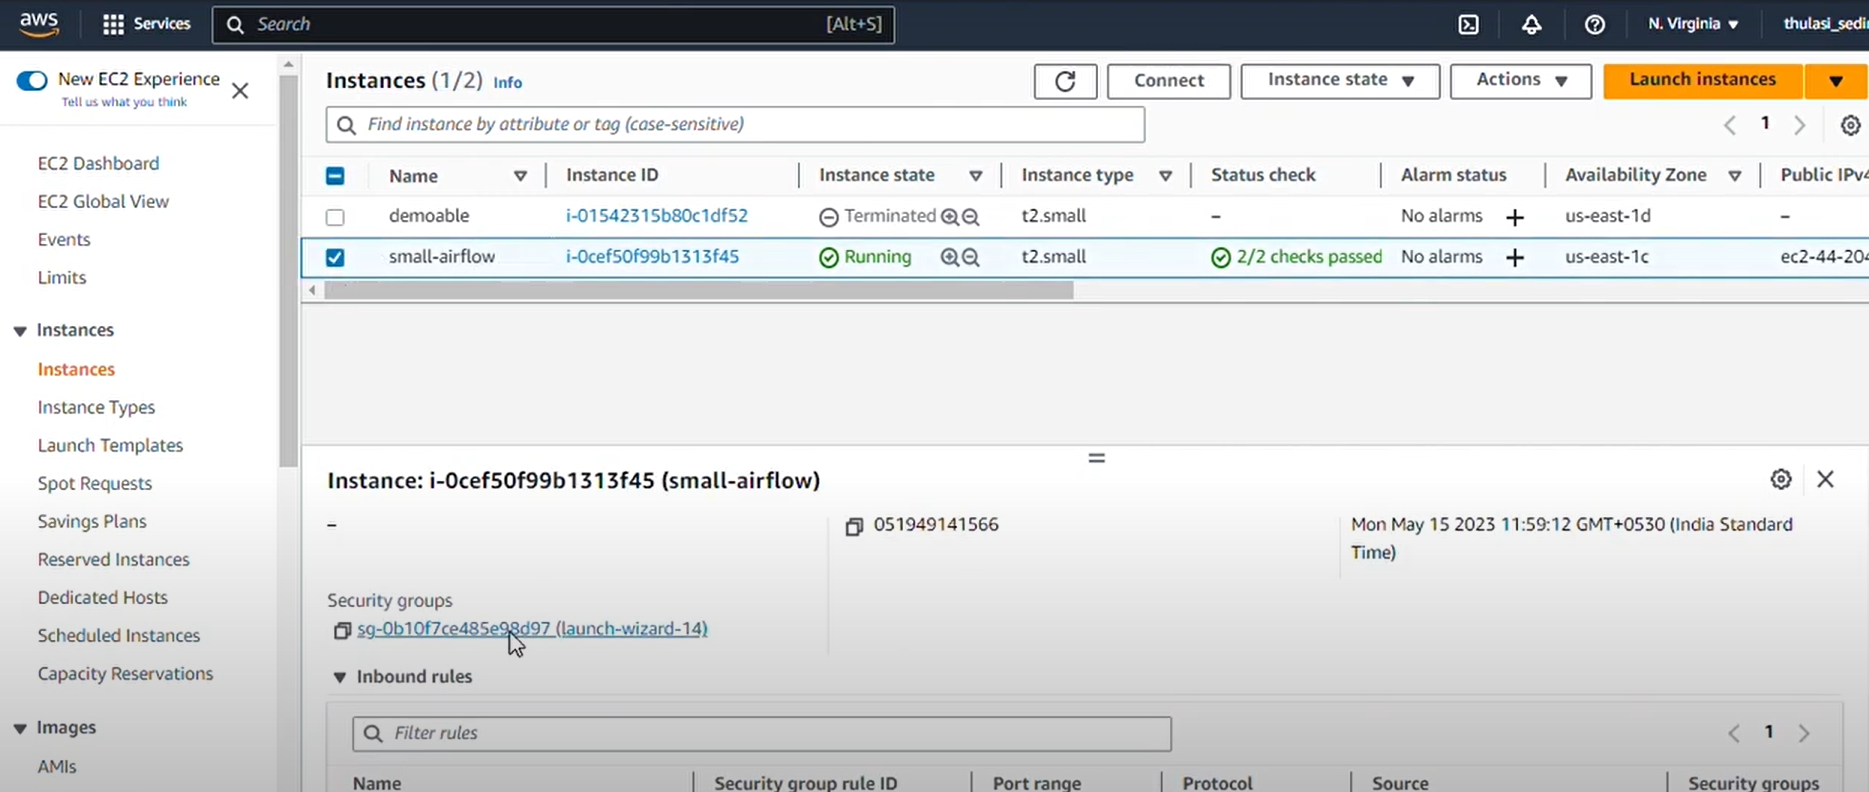Copy the owner ID 051949141566
The height and width of the screenshot is (792, 1869).
point(854,526)
